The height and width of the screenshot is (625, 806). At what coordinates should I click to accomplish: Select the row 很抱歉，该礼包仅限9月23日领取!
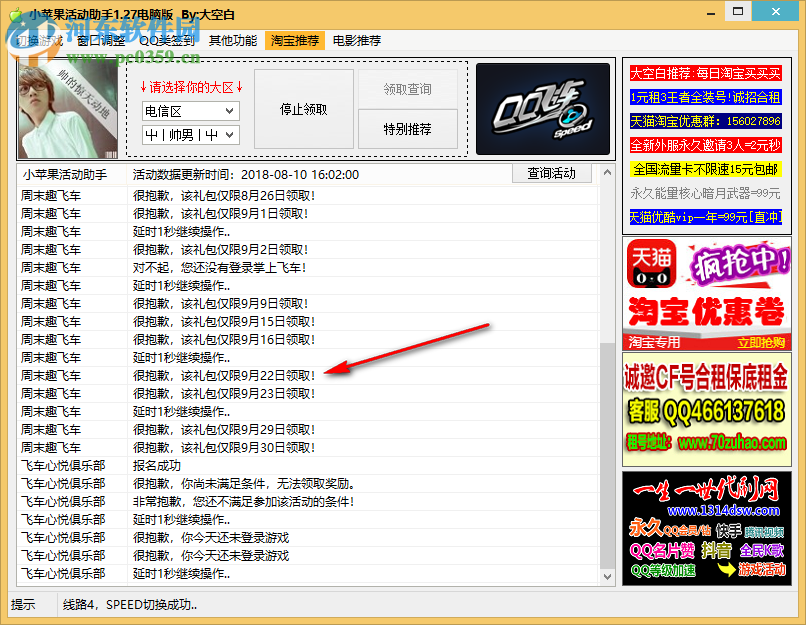pos(307,394)
